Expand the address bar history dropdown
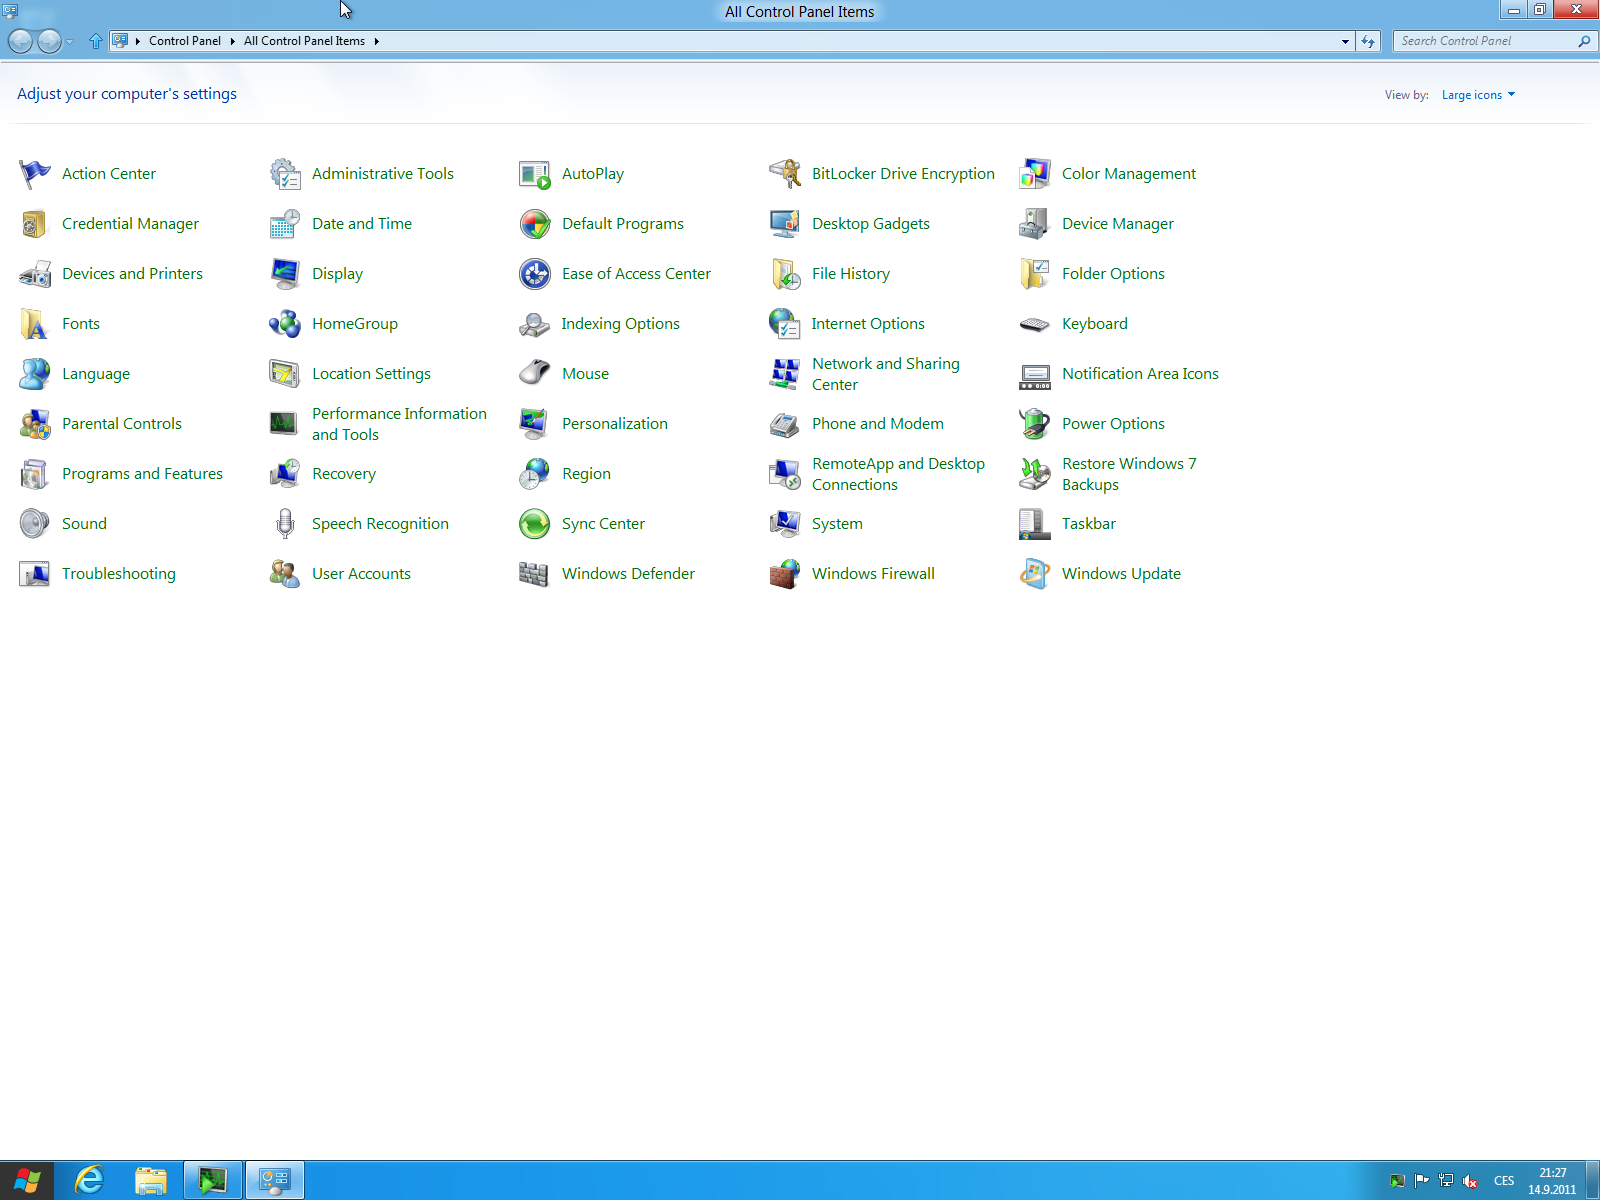This screenshot has width=1600, height=1200. (1345, 41)
